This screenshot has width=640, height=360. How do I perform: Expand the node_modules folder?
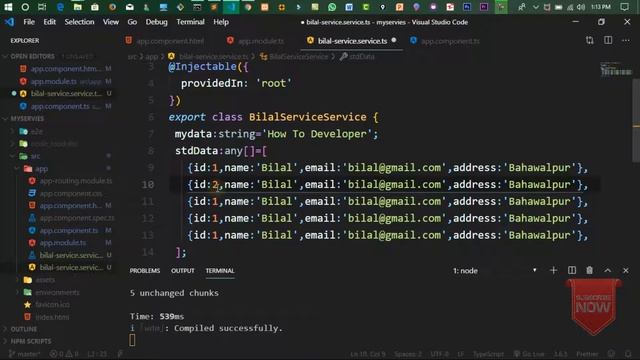click(x=54, y=144)
